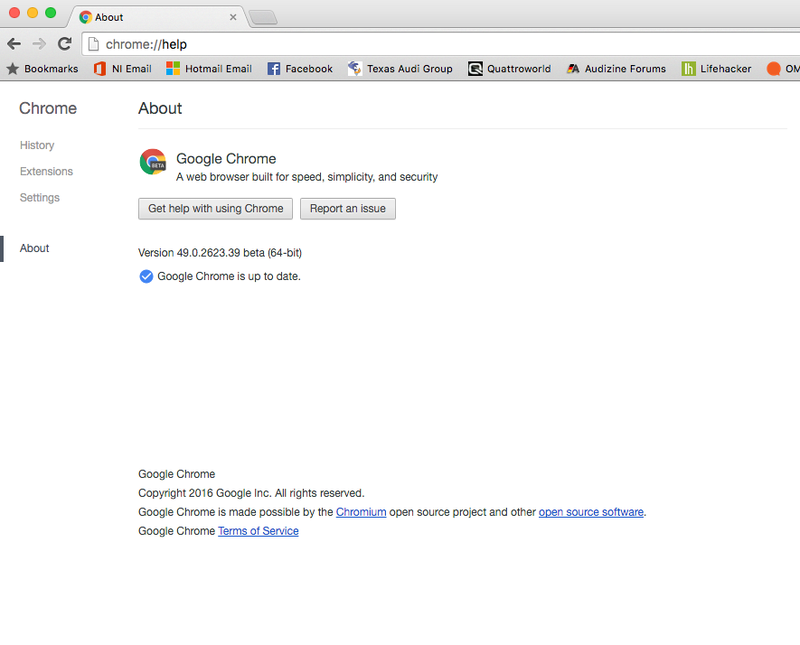Click the Google Chrome beta logo
The height and width of the screenshot is (645, 800).
coord(153,162)
